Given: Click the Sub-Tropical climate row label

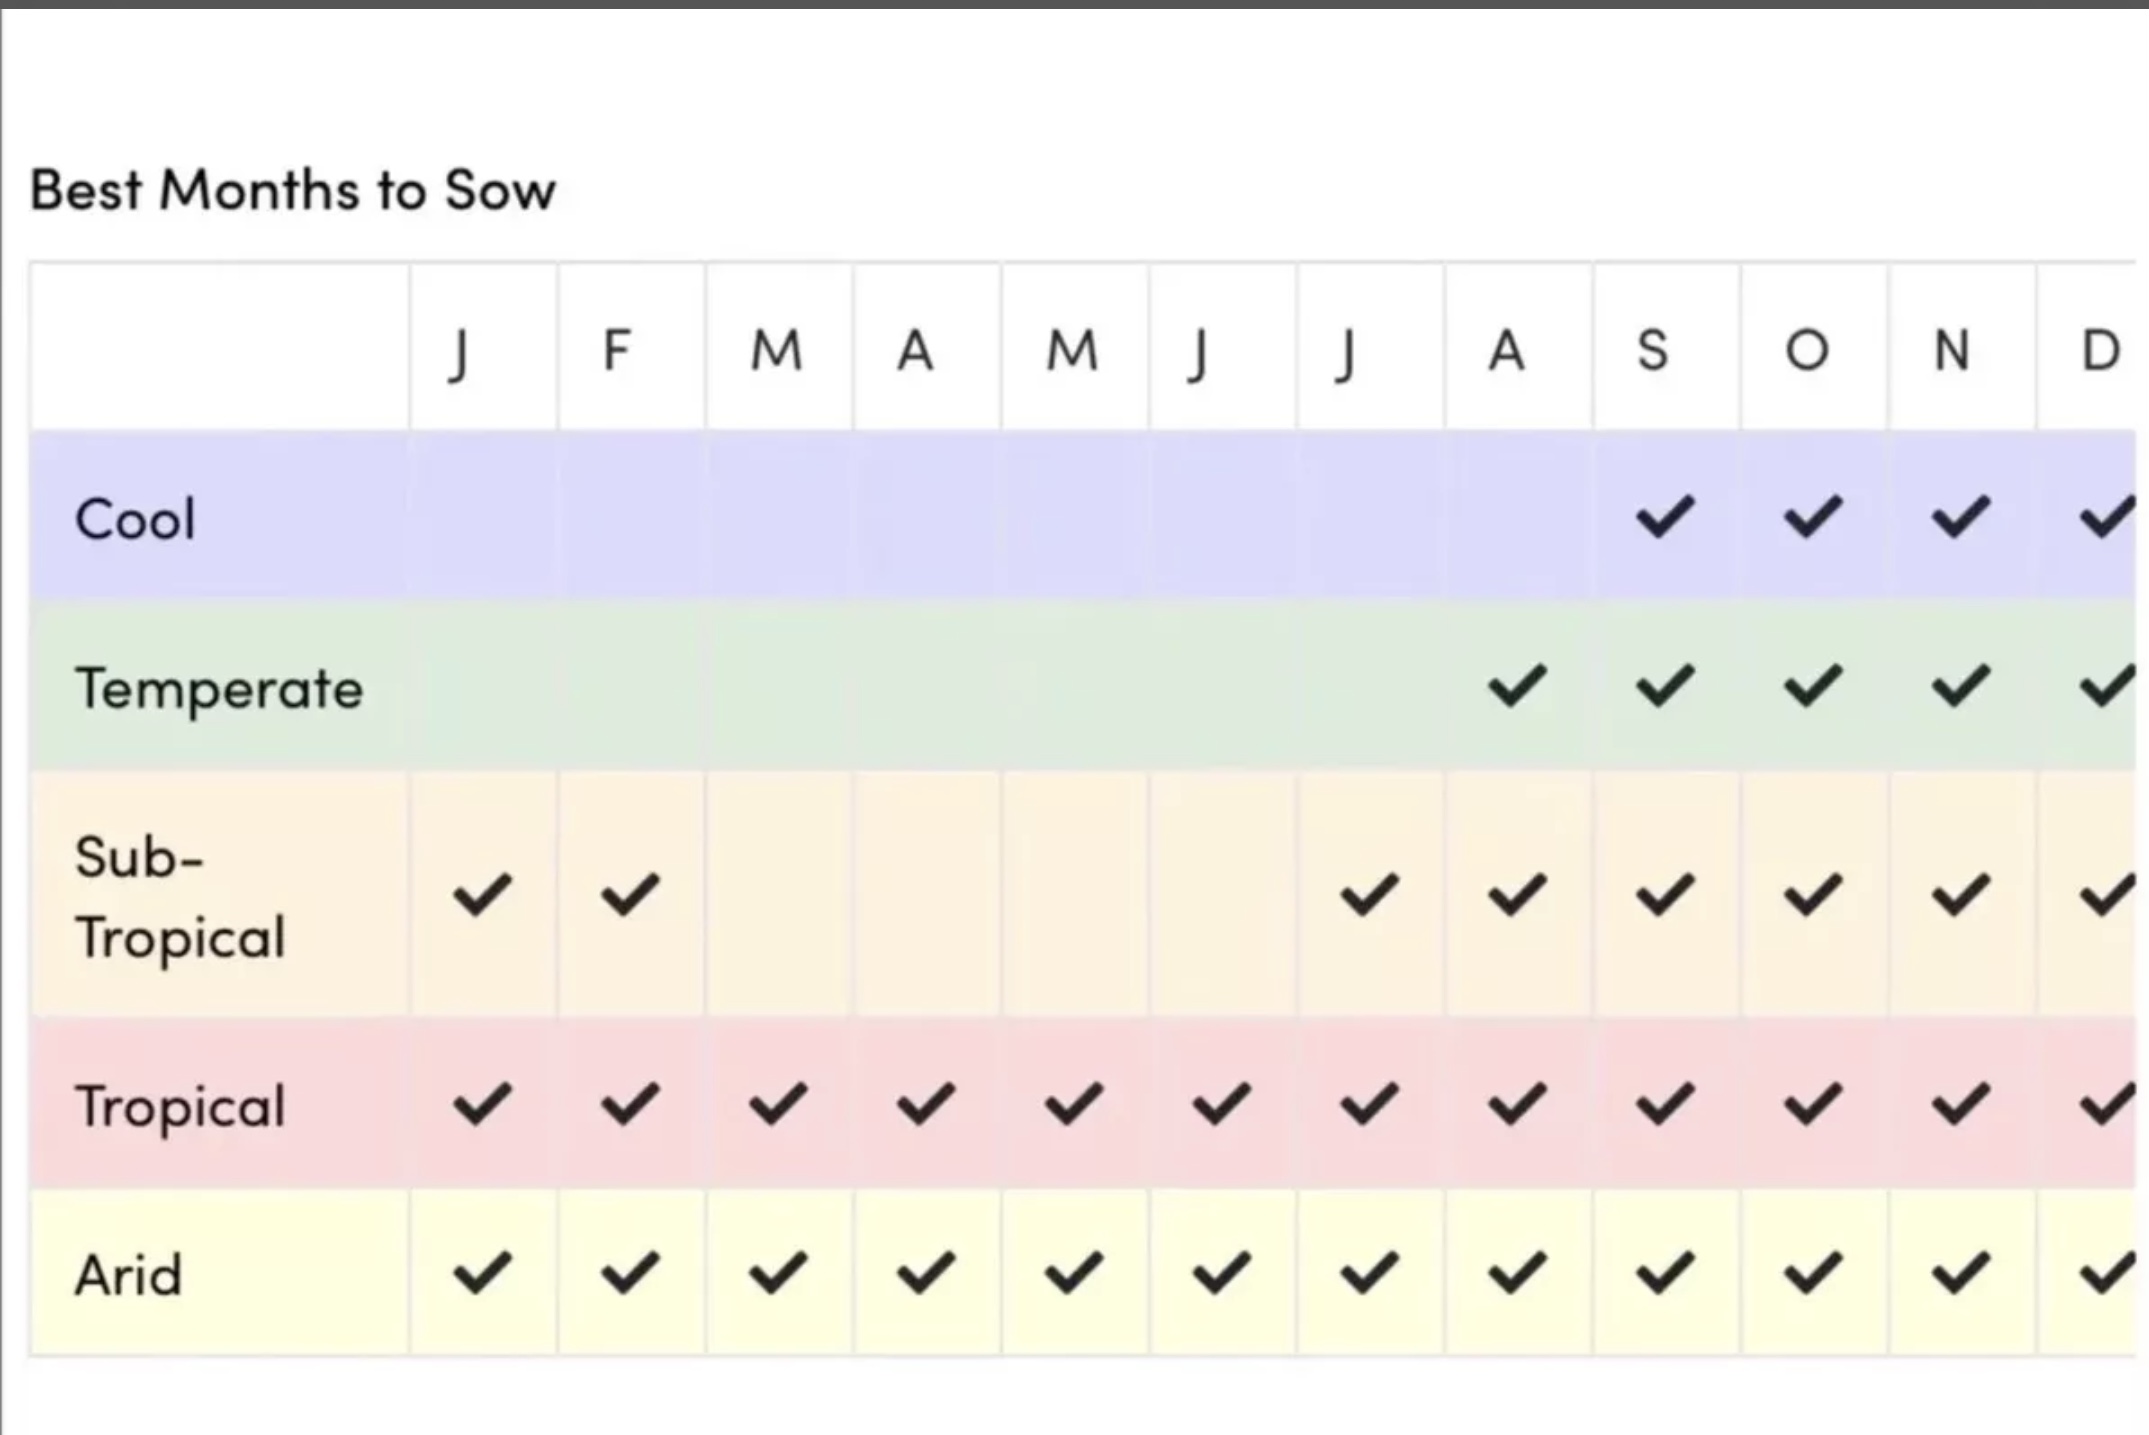Looking at the screenshot, I should (x=180, y=897).
